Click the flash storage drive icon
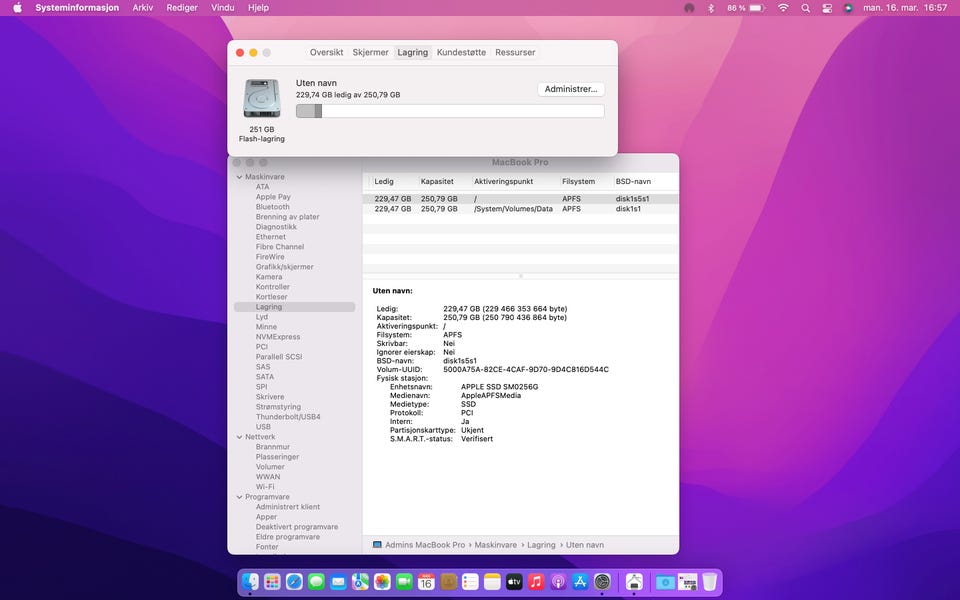This screenshot has width=960, height=600. click(x=261, y=98)
